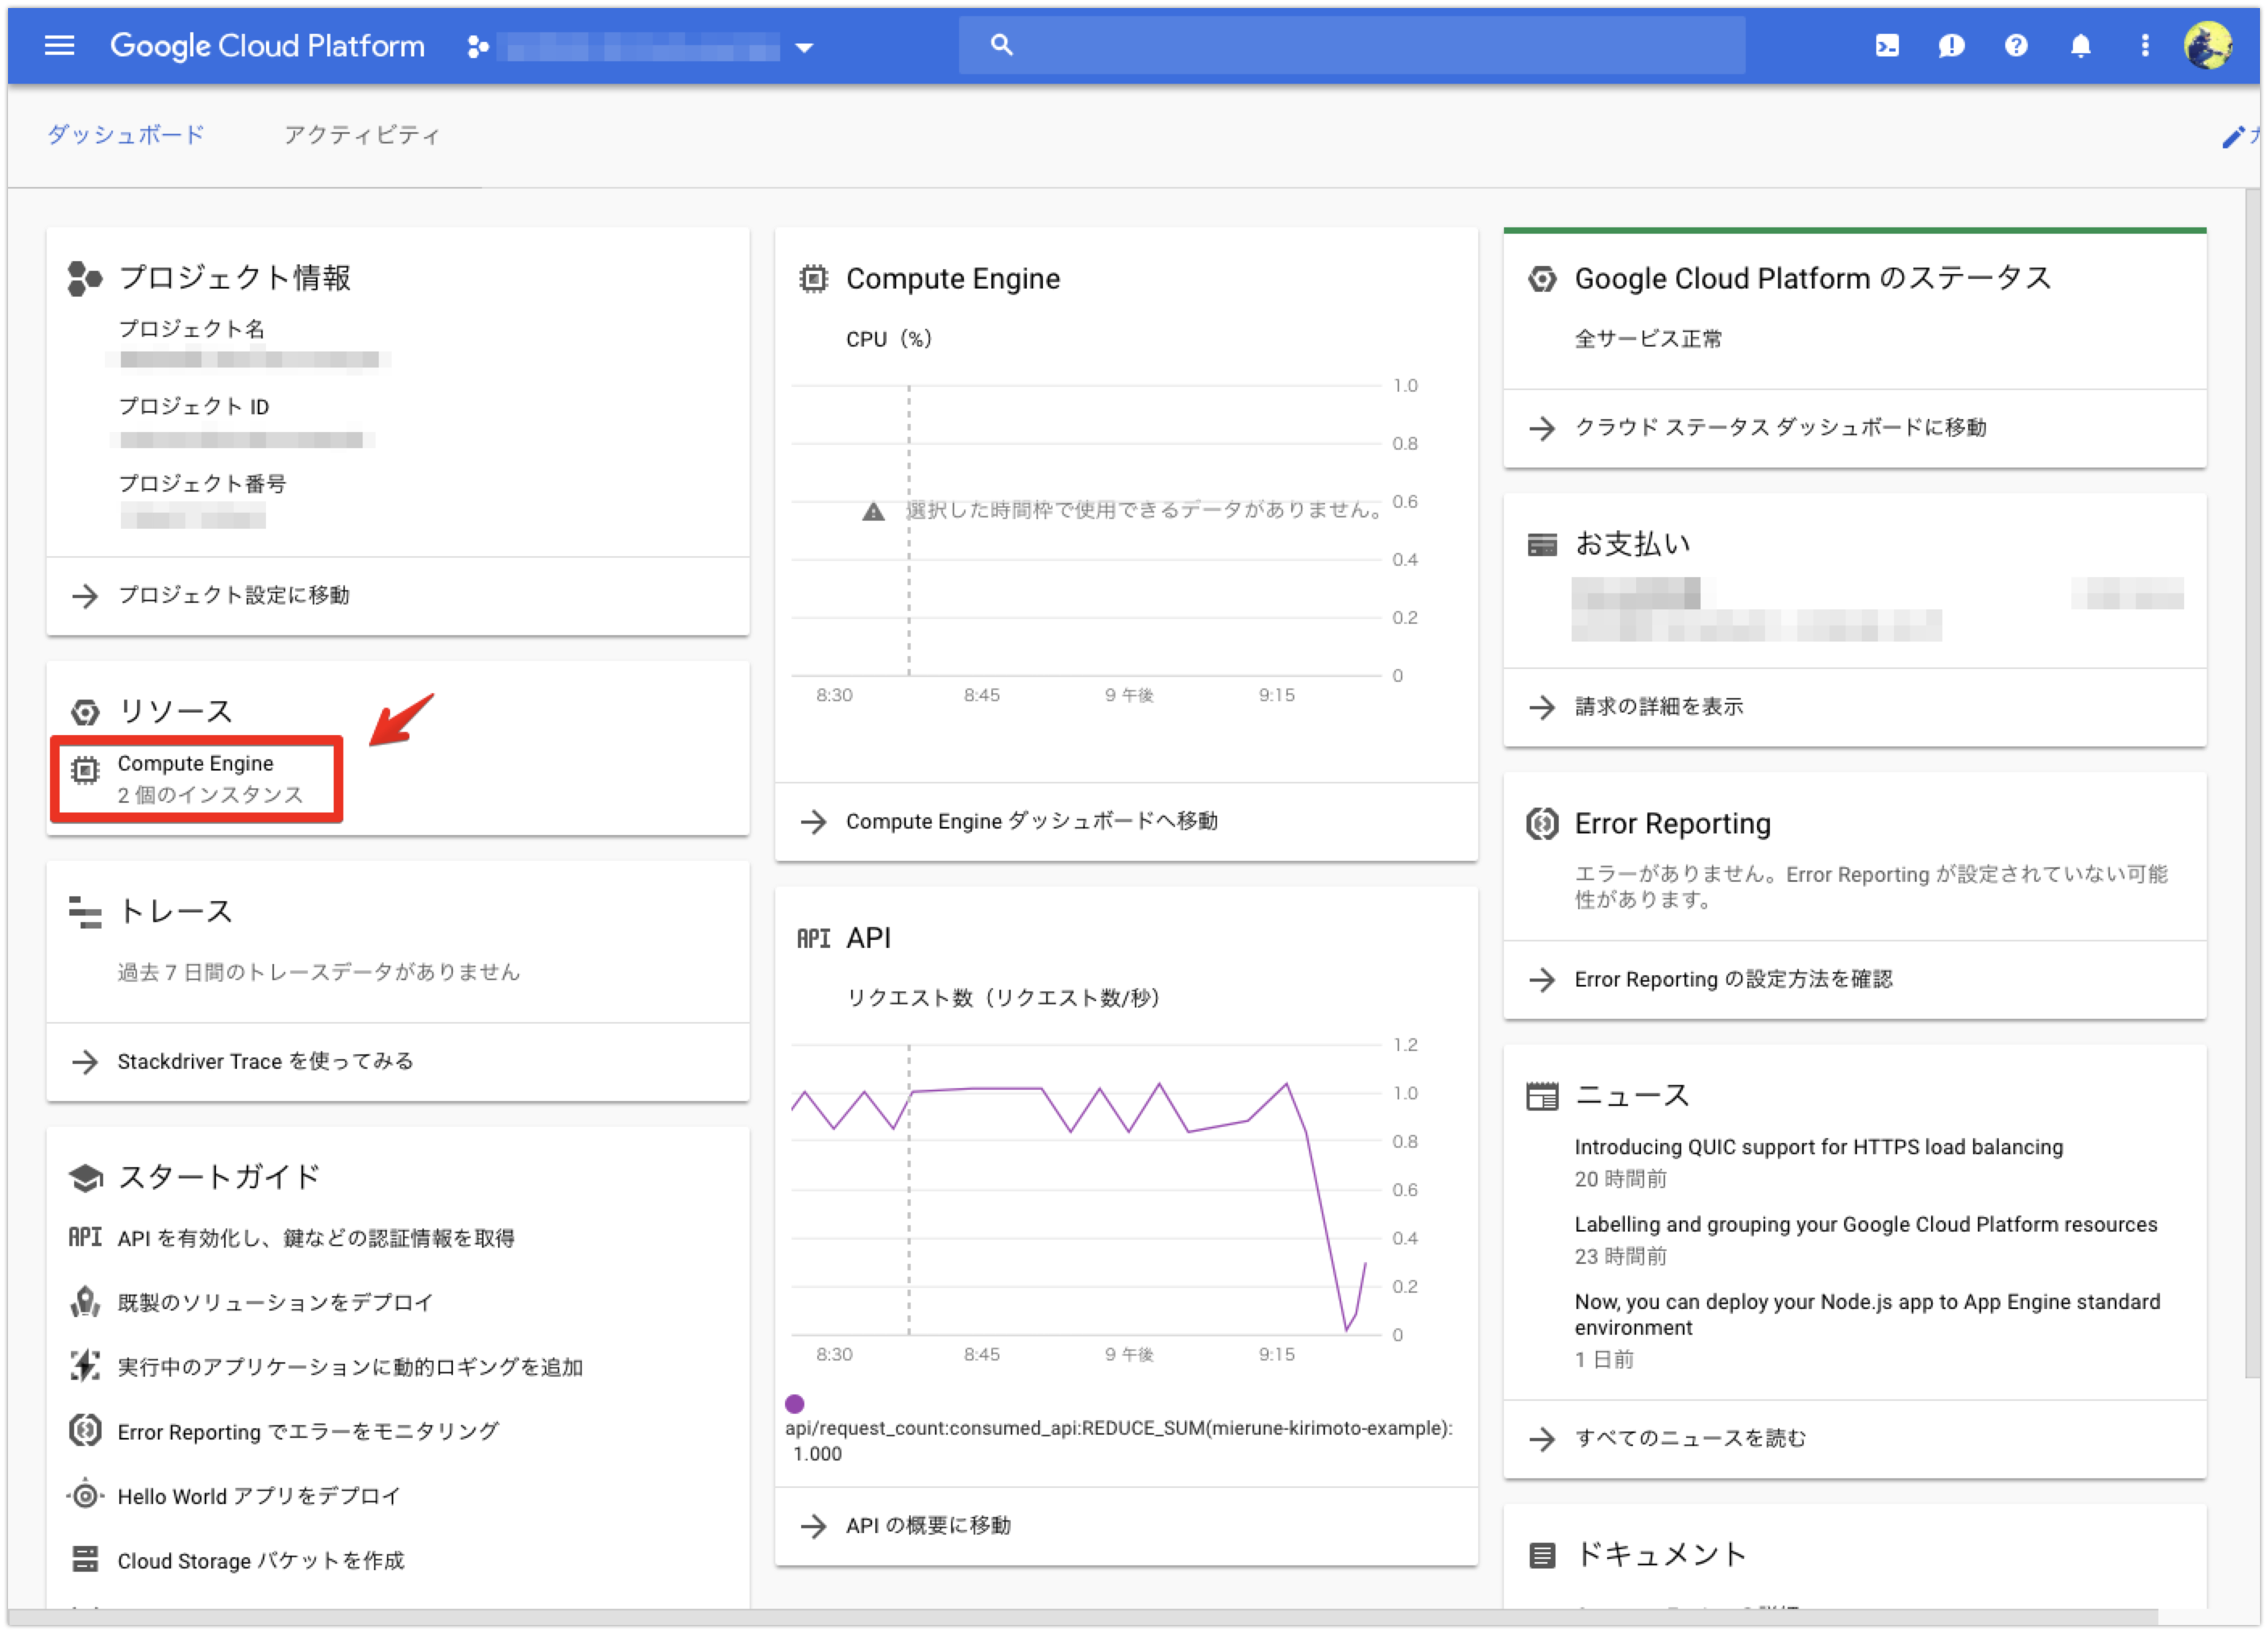Image resolution: width=2268 pixels, height=1633 pixels.
Task: Click the トレース card icon
Action: tap(85, 912)
